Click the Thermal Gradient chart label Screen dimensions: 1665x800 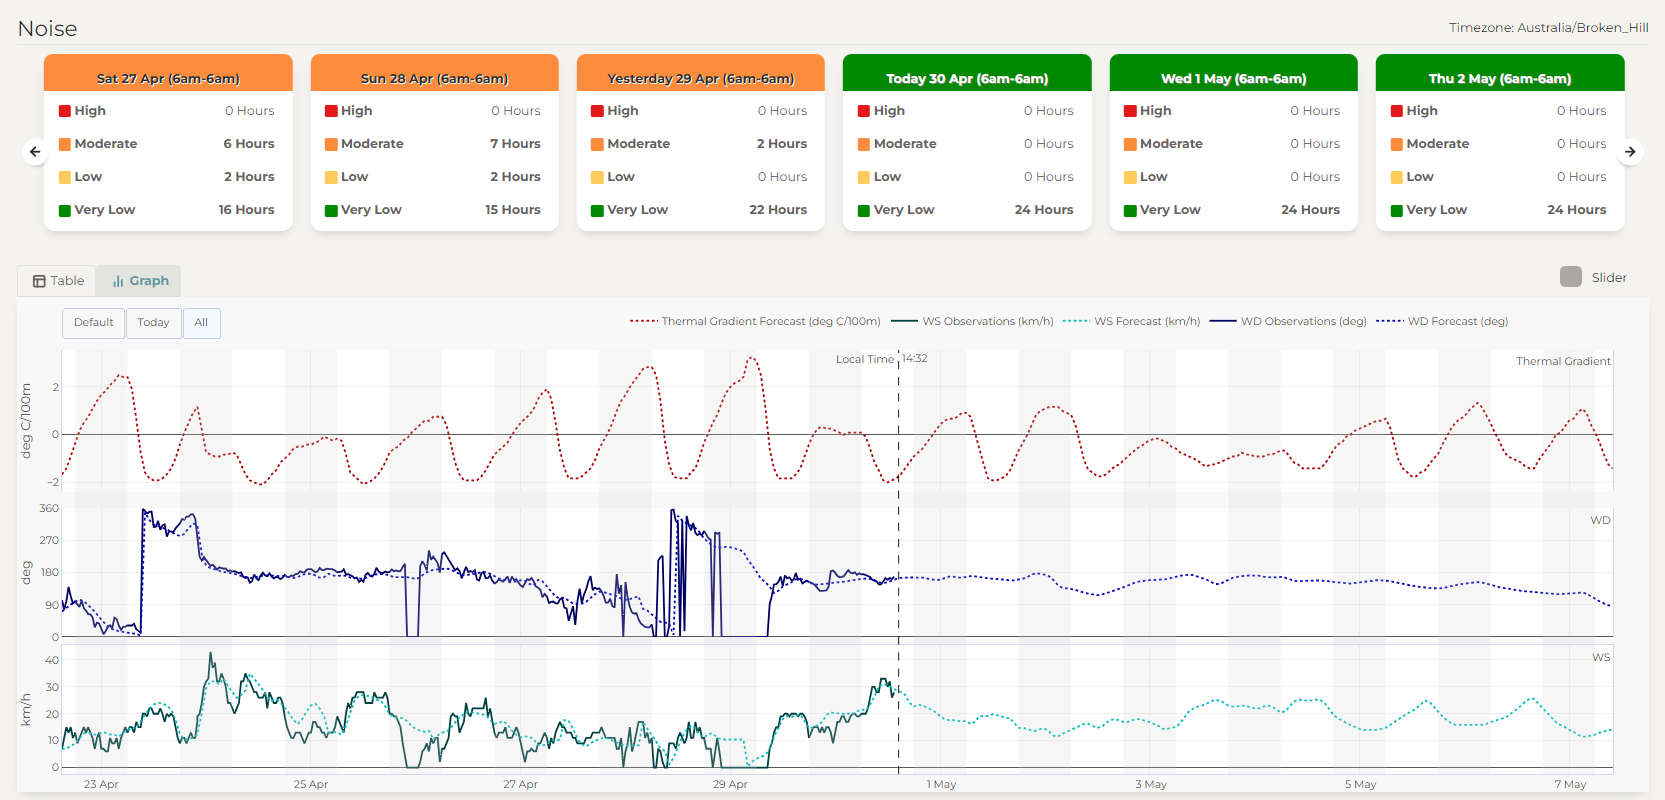tap(1563, 361)
